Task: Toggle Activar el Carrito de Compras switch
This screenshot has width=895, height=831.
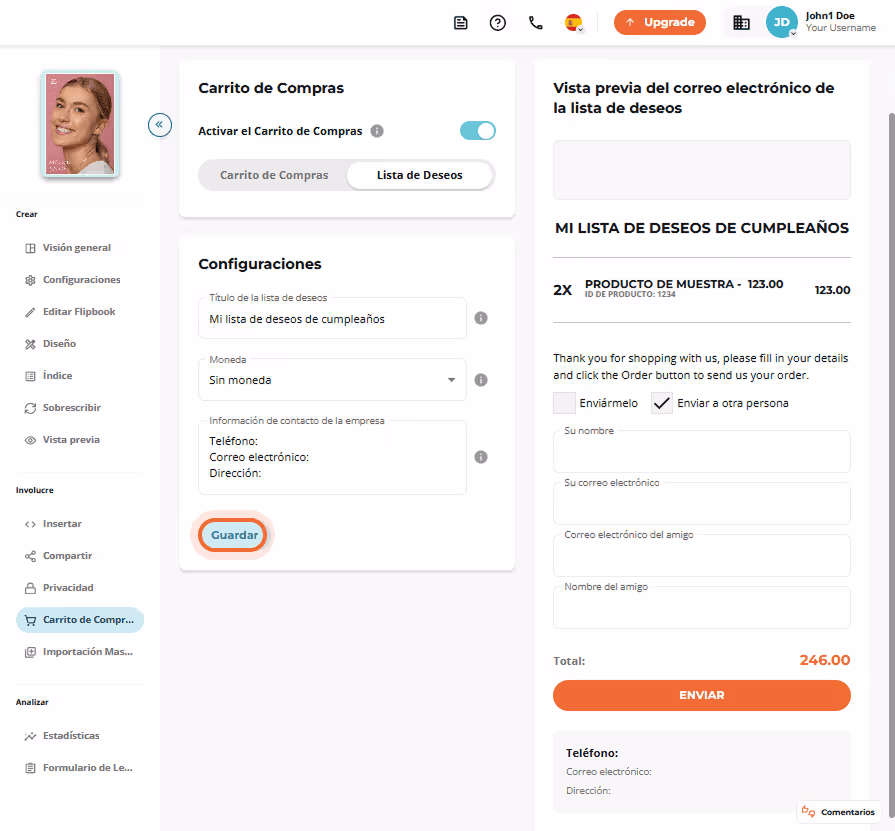Action: coord(478,131)
